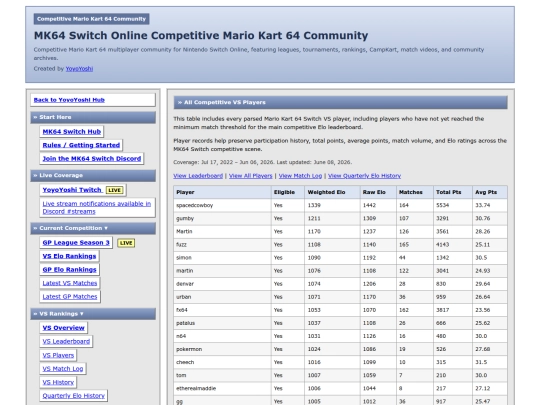Screen dimensions: 540x405
Task: Click the Matches column header
Action: point(415,192)
